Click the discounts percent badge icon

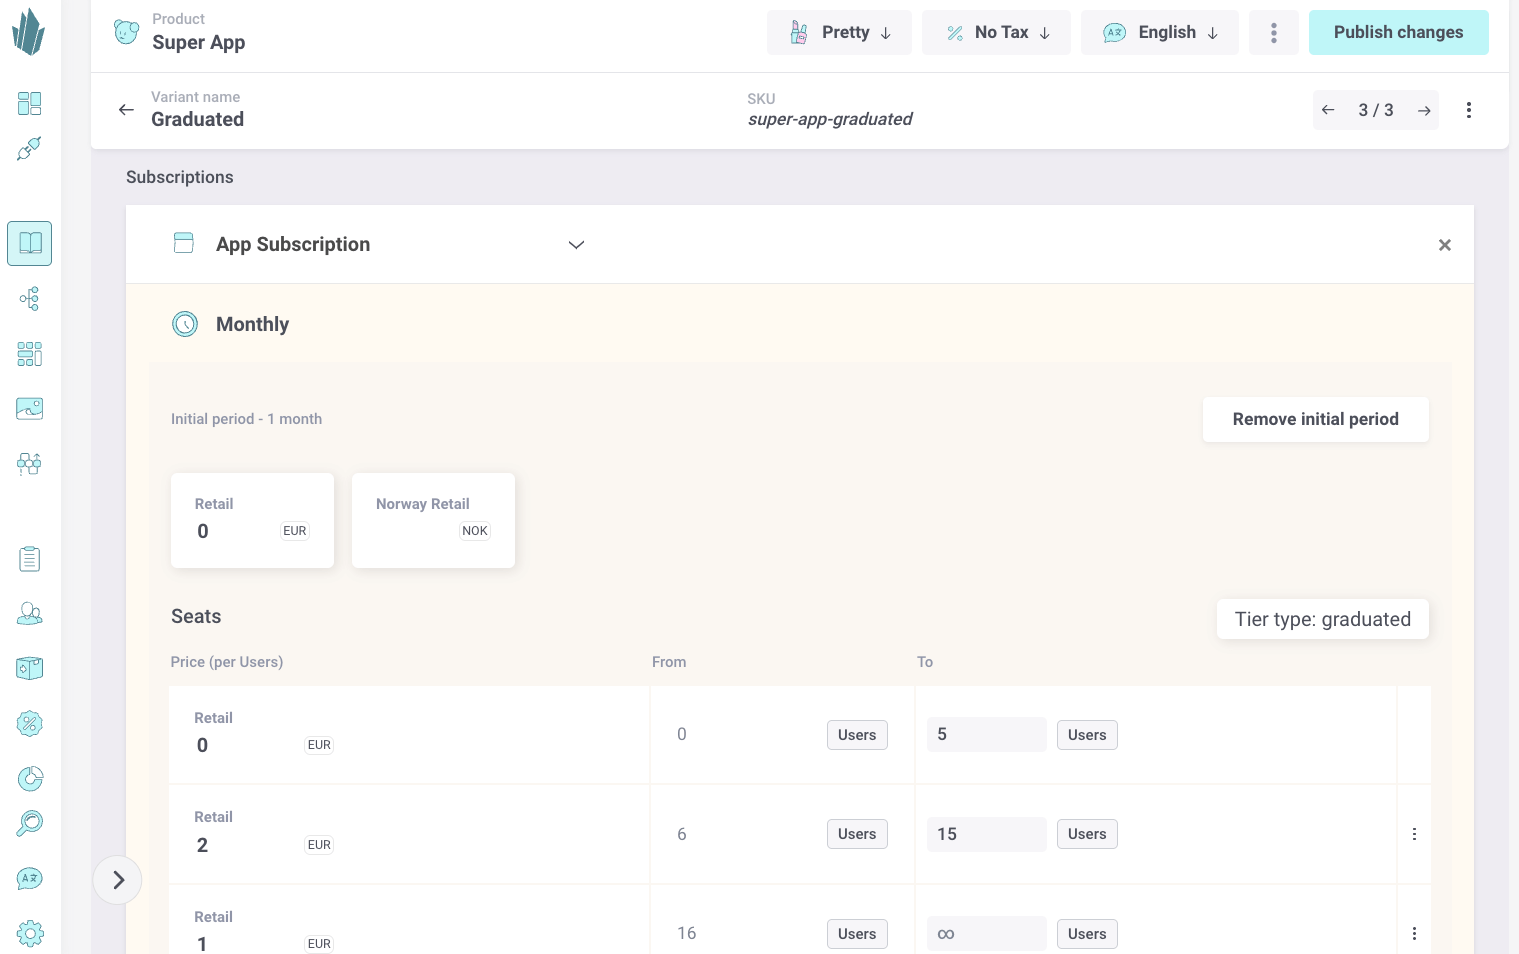pyautogui.click(x=30, y=723)
